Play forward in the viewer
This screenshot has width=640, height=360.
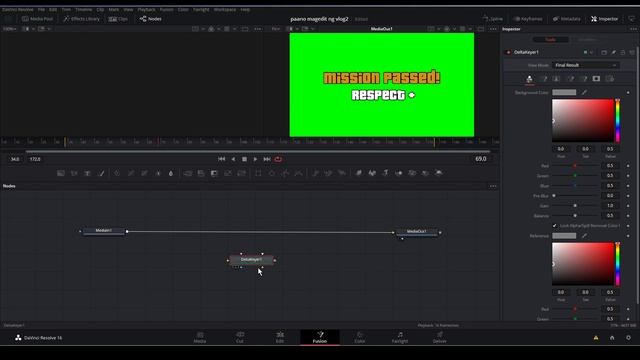tap(256, 159)
